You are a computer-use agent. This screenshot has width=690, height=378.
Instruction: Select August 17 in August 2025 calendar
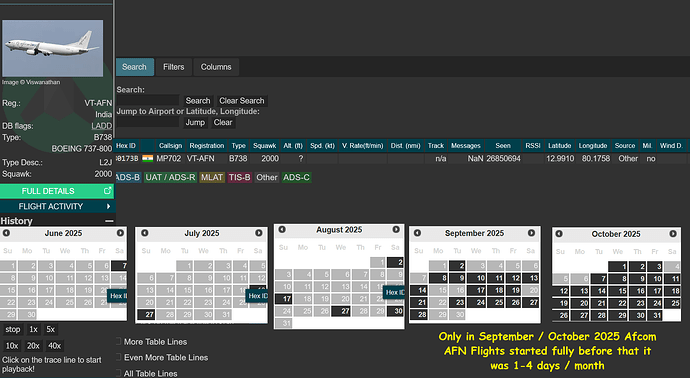pyautogui.click(x=283, y=299)
